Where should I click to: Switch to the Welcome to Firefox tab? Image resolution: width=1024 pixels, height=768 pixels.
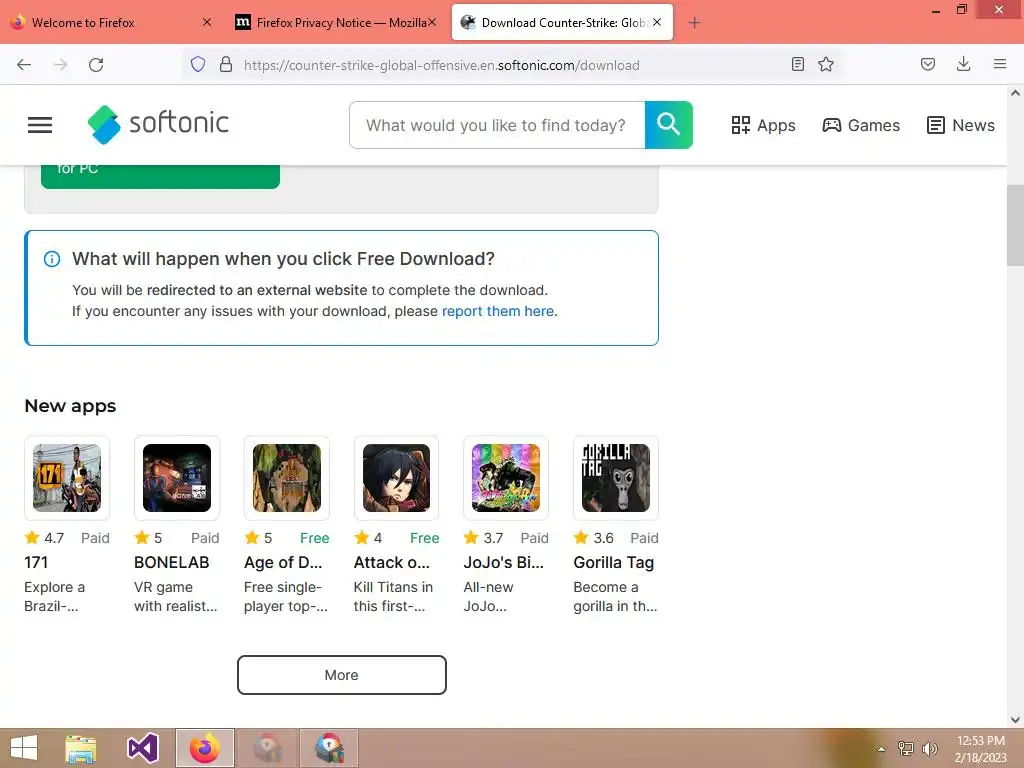tap(112, 22)
